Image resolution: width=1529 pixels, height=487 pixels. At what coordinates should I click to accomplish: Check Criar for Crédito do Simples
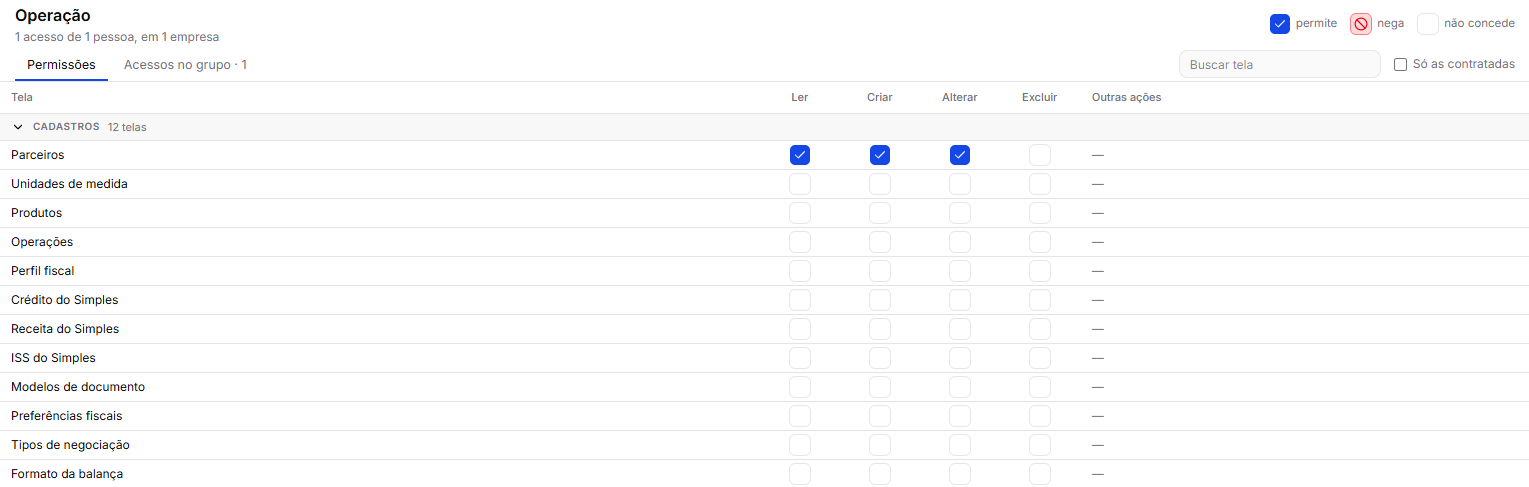click(x=880, y=300)
